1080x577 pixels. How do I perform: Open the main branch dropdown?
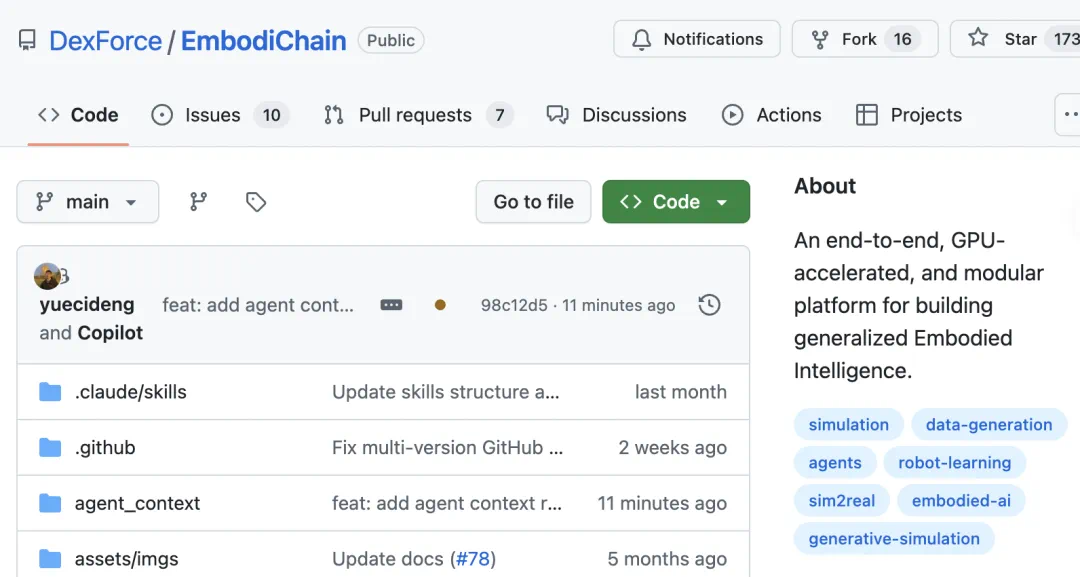[x=87, y=202]
